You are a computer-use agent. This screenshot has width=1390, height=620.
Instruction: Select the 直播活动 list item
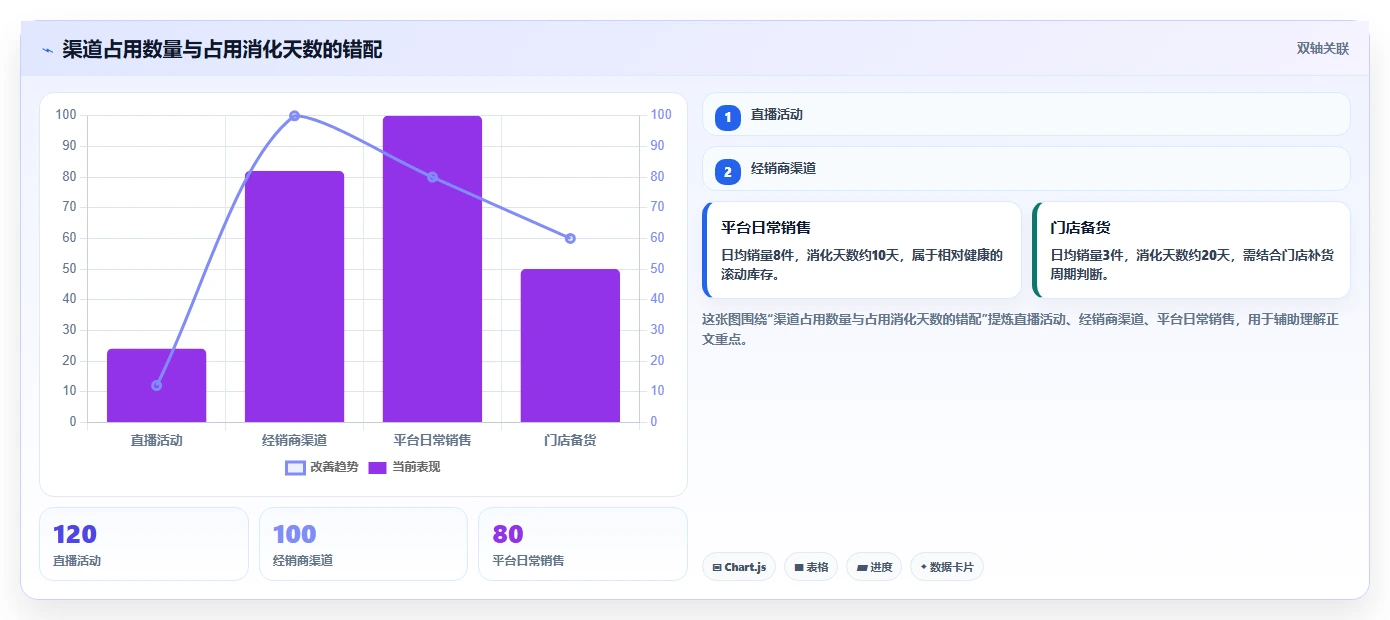tap(1026, 114)
